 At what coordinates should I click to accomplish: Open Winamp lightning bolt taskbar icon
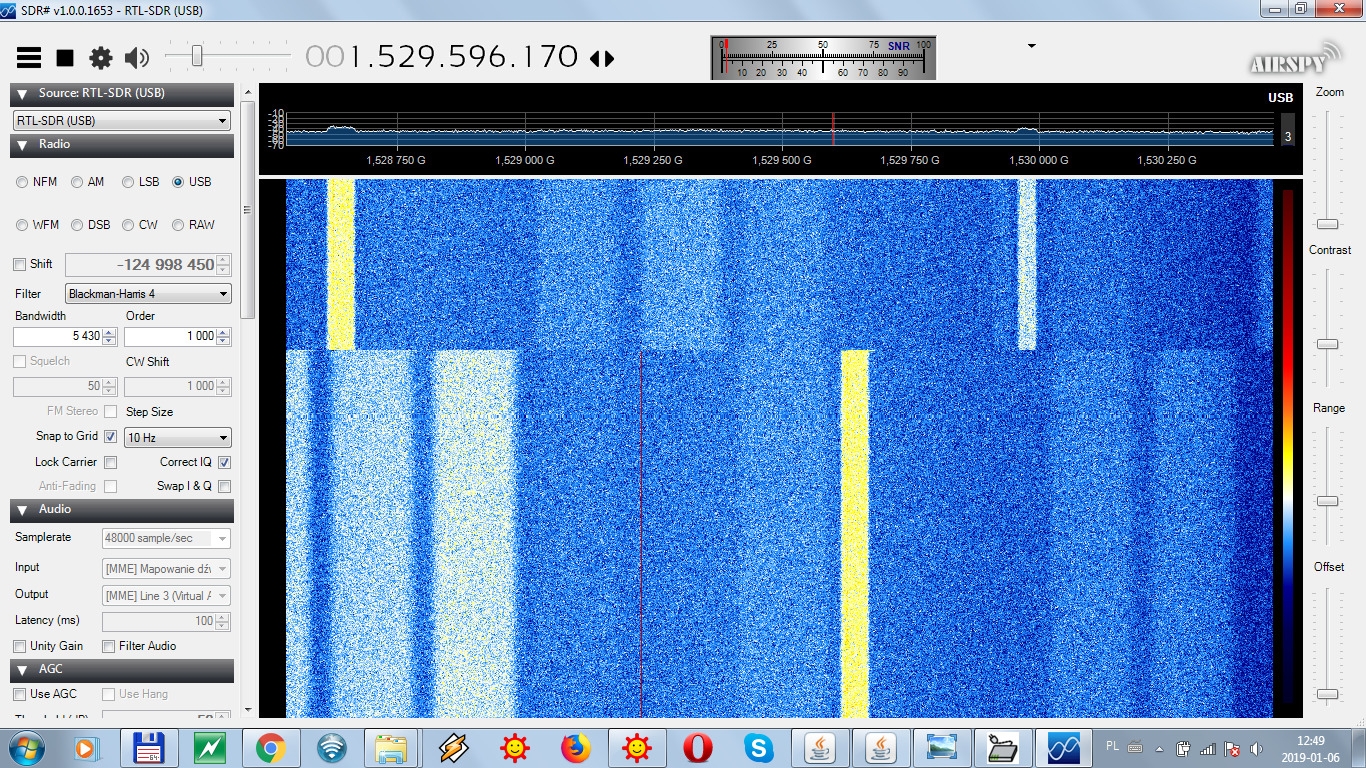[453, 747]
